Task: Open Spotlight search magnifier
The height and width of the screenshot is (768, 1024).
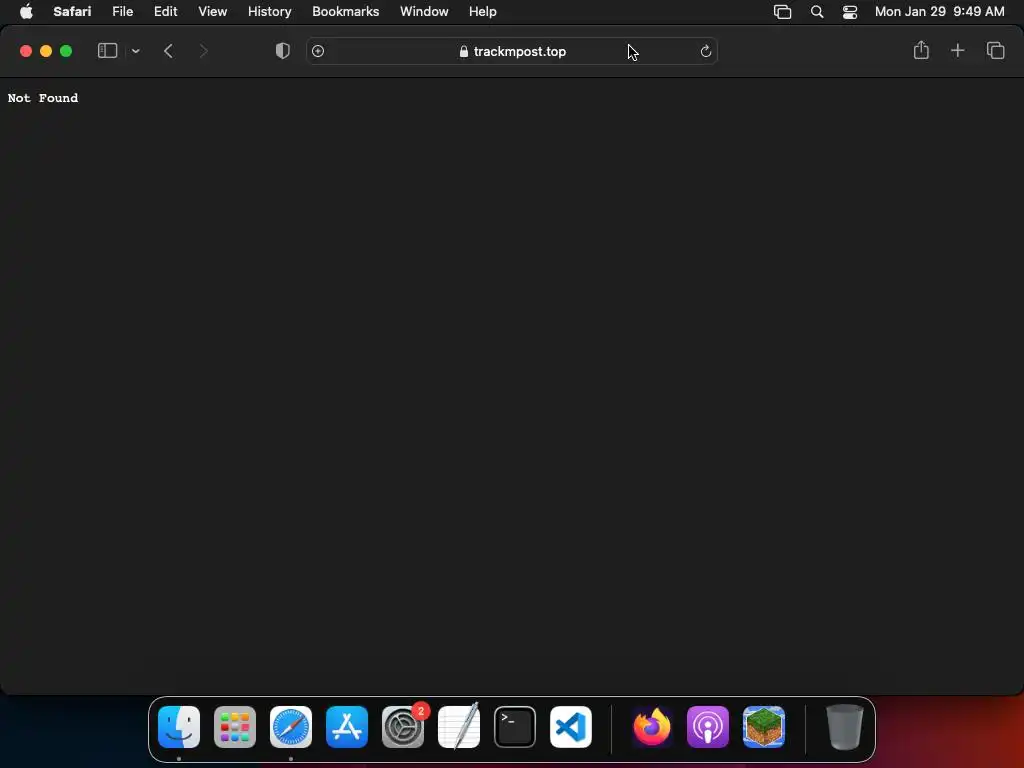Action: pos(816,12)
